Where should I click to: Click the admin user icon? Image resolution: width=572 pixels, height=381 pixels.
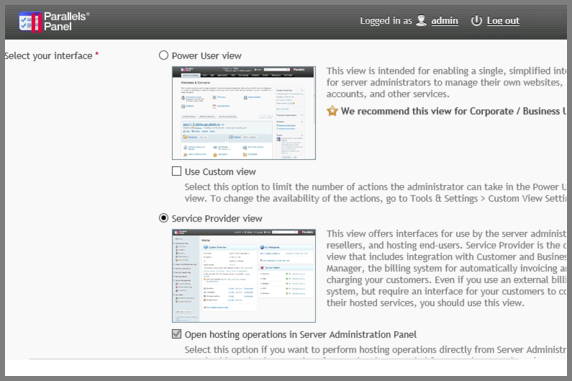pyautogui.click(x=421, y=20)
